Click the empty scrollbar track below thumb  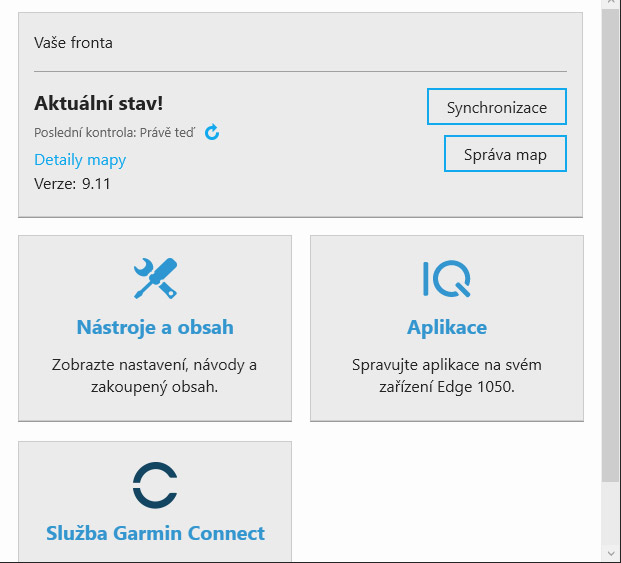(x=611, y=514)
